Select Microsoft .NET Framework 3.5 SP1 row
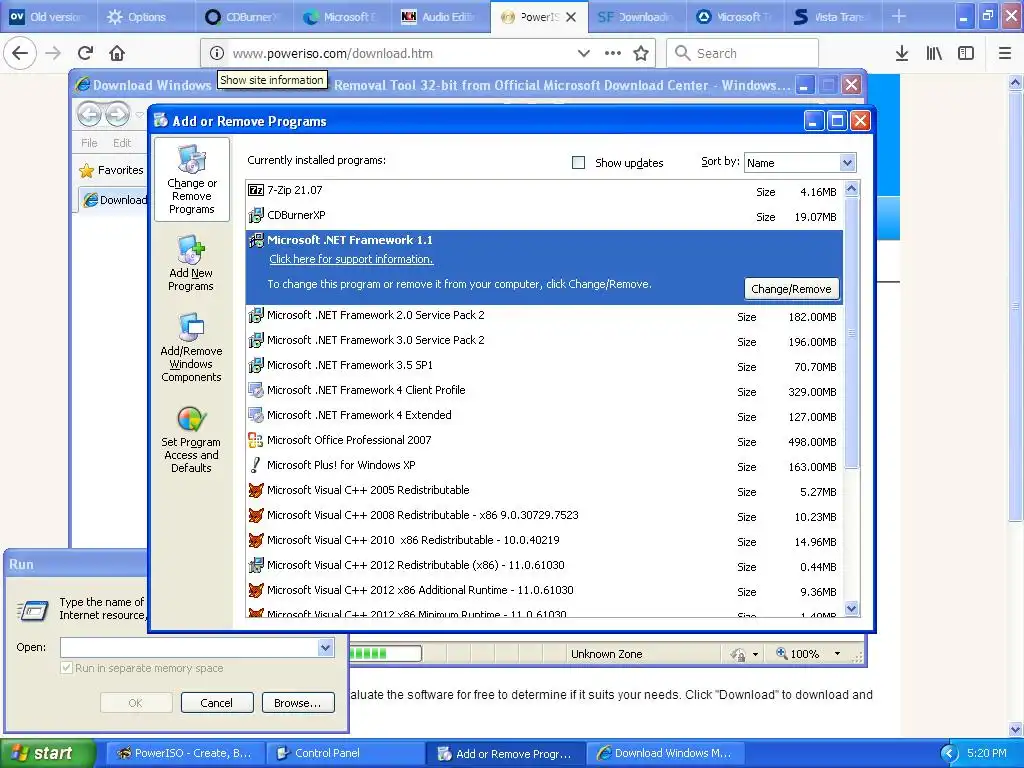The height and width of the screenshot is (768, 1024). pos(544,366)
